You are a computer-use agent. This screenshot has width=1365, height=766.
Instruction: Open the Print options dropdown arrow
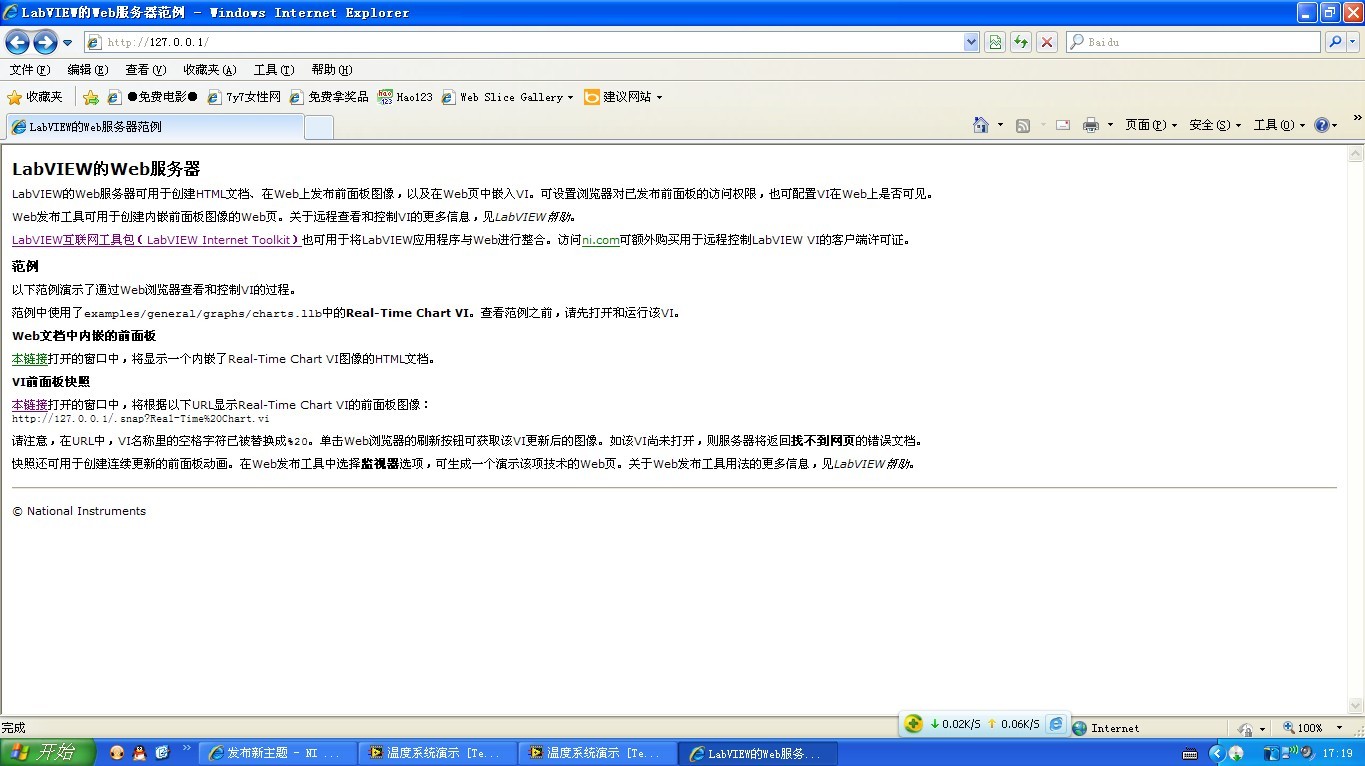click(1110, 125)
